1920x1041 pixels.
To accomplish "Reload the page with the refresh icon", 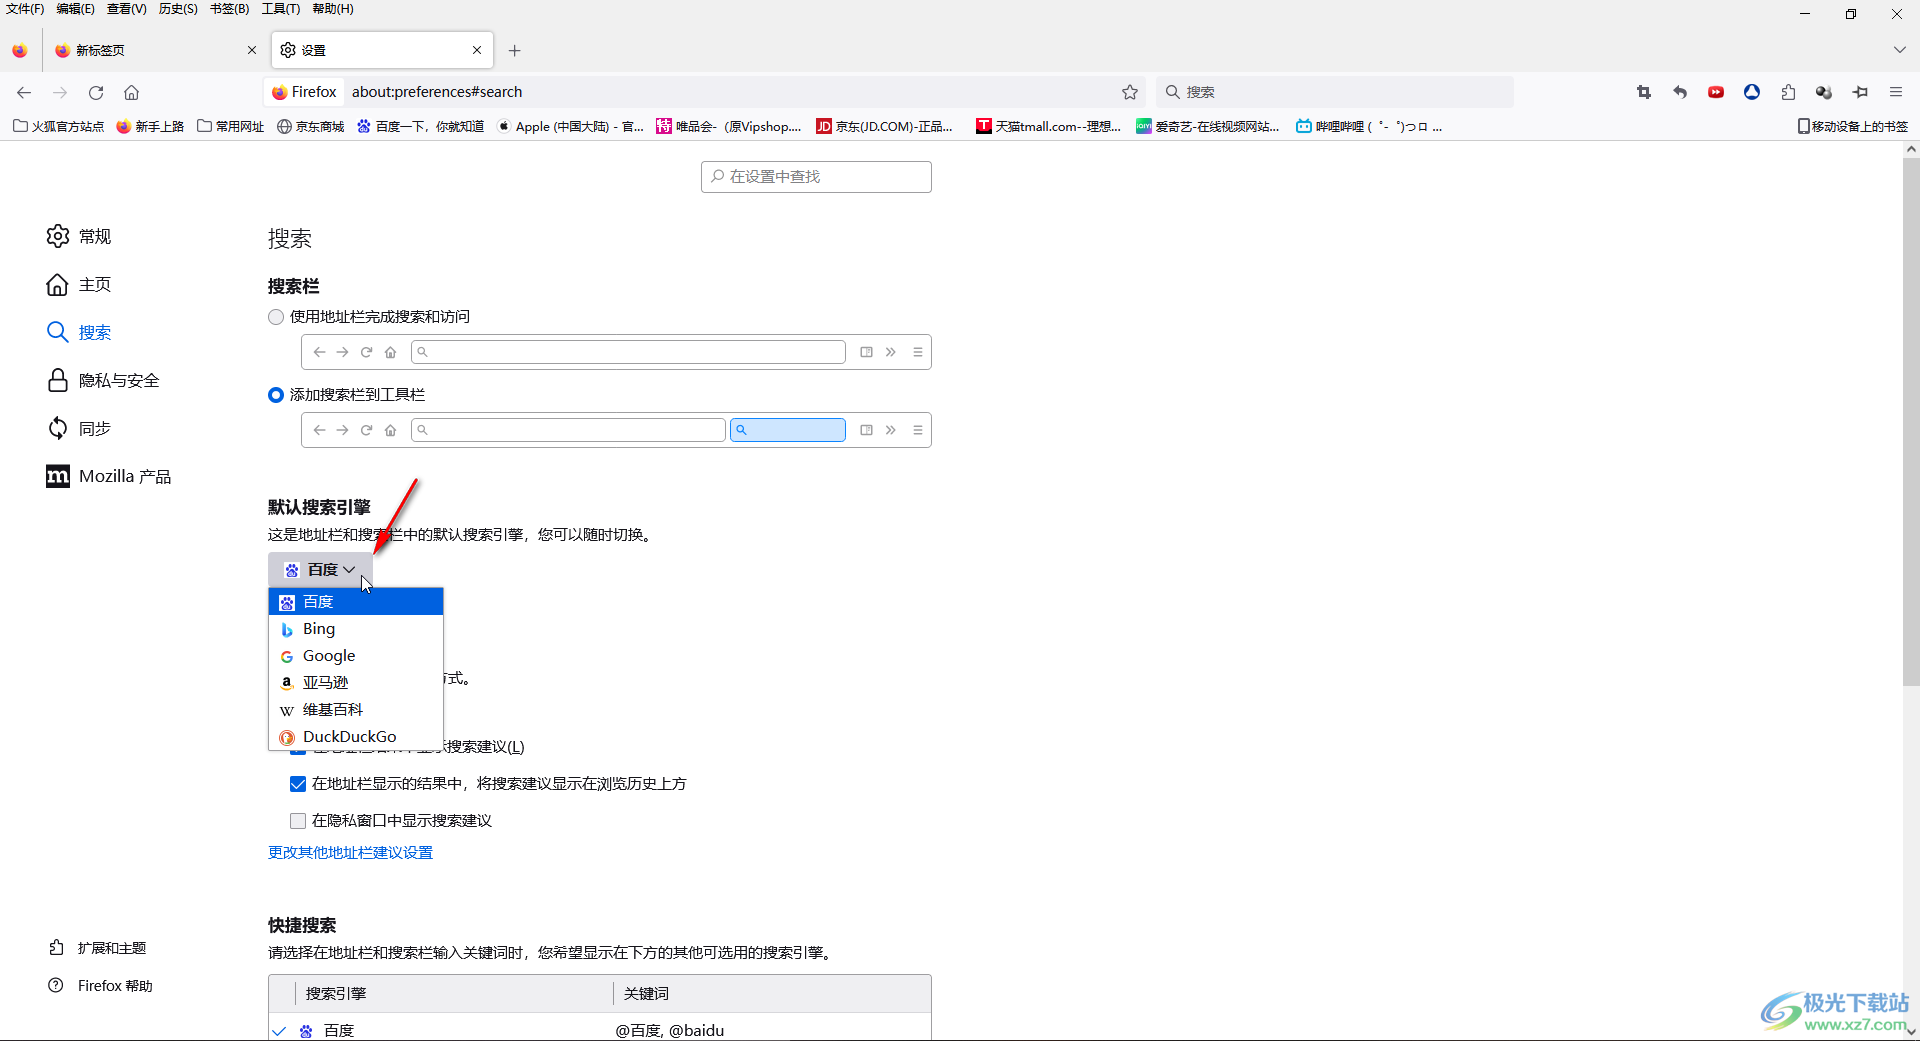I will 96,92.
